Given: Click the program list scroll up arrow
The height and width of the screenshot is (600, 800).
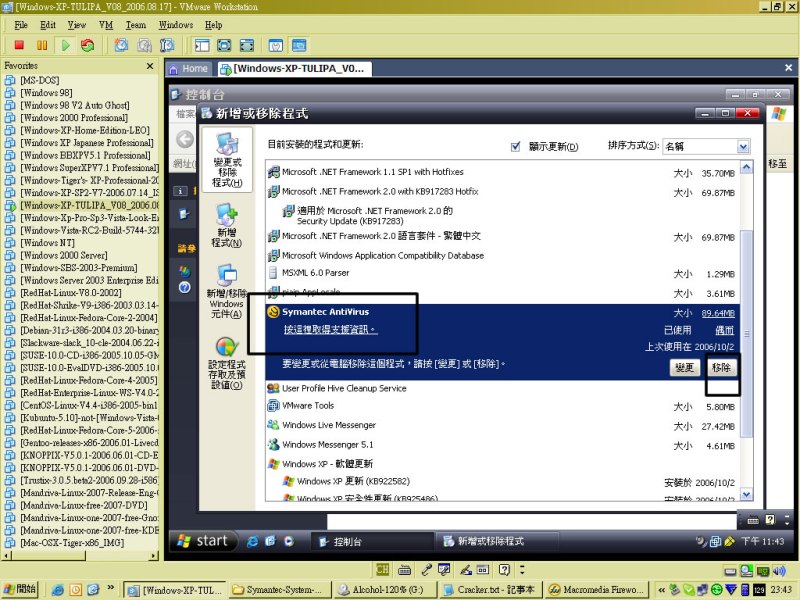Looking at the screenshot, I should click(746, 167).
